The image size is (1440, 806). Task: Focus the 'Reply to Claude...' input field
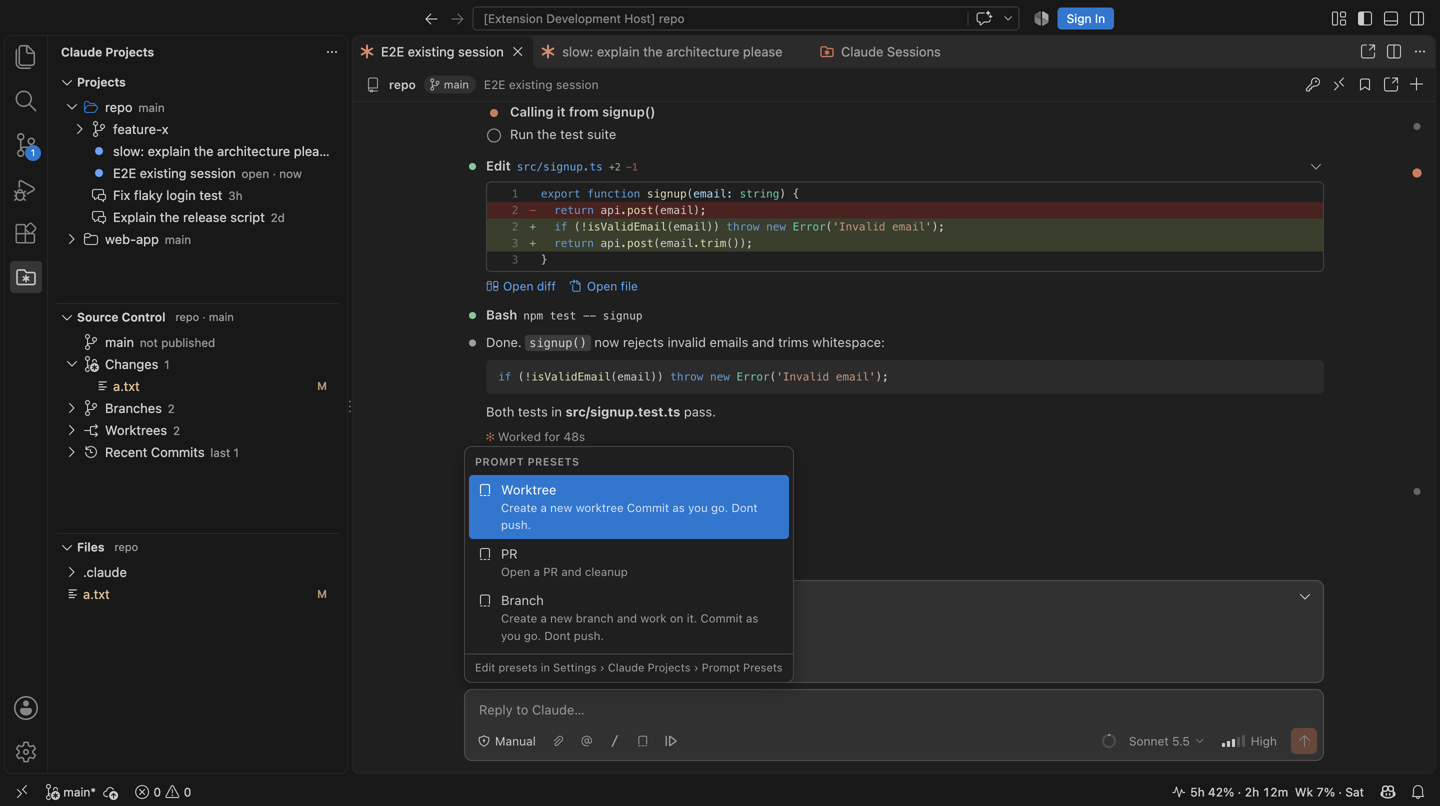893,710
